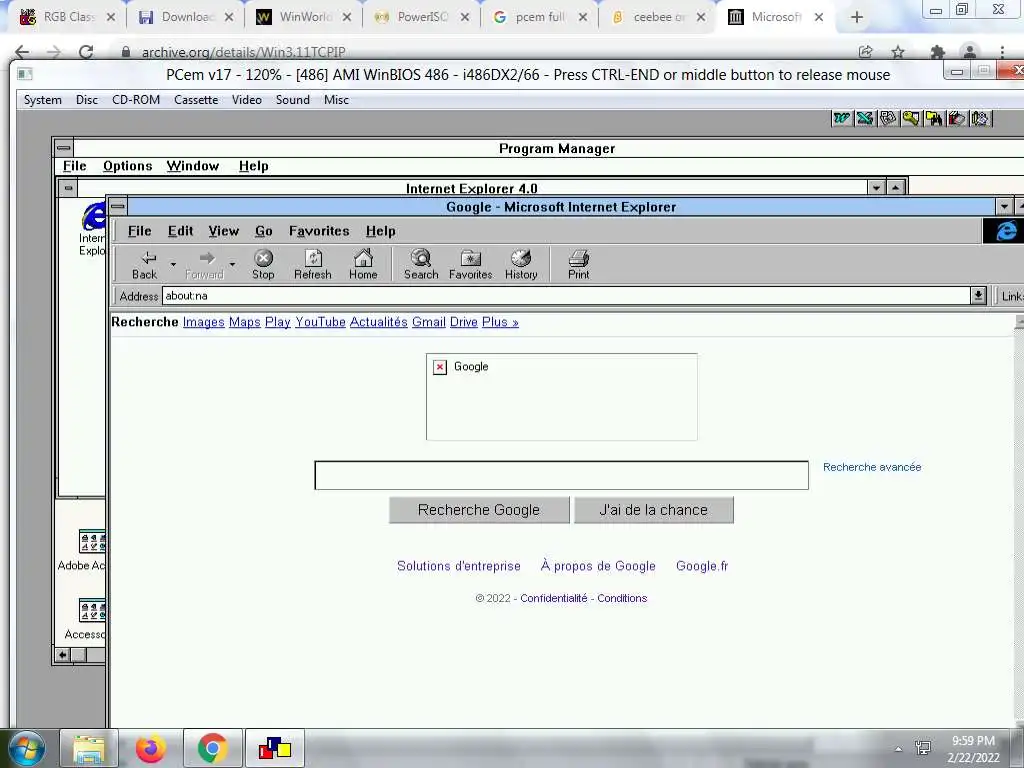This screenshot has width=1024, height=768.
Task: Click minimize arrow on Google IE title bar
Action: click(x=1004, y=207)
